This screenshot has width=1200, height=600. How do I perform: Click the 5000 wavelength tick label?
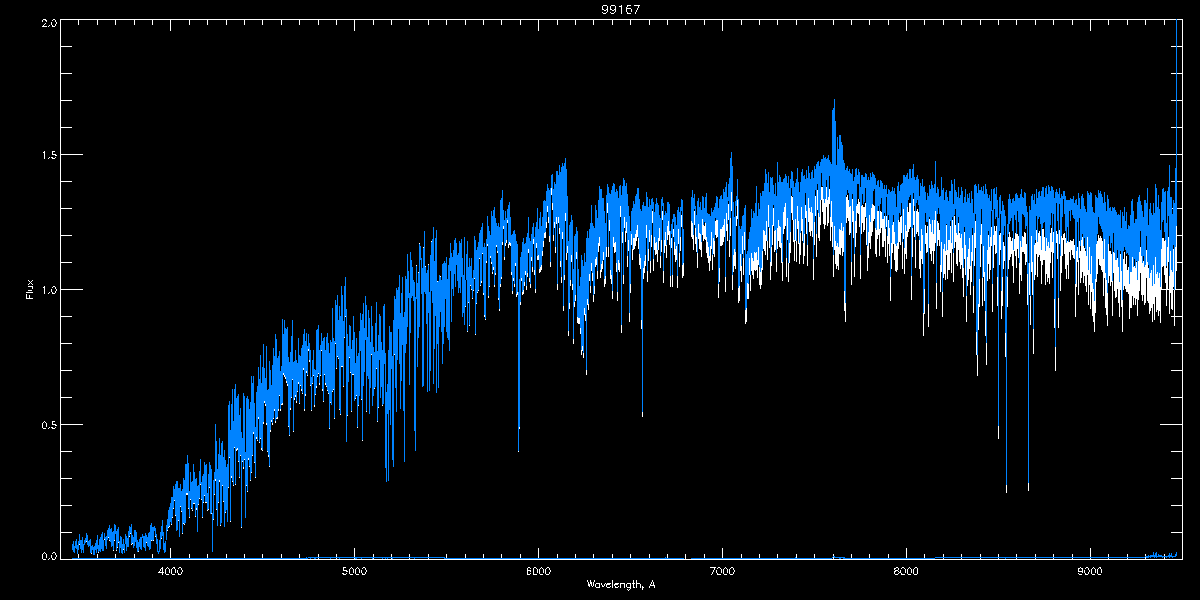point(354,572)
